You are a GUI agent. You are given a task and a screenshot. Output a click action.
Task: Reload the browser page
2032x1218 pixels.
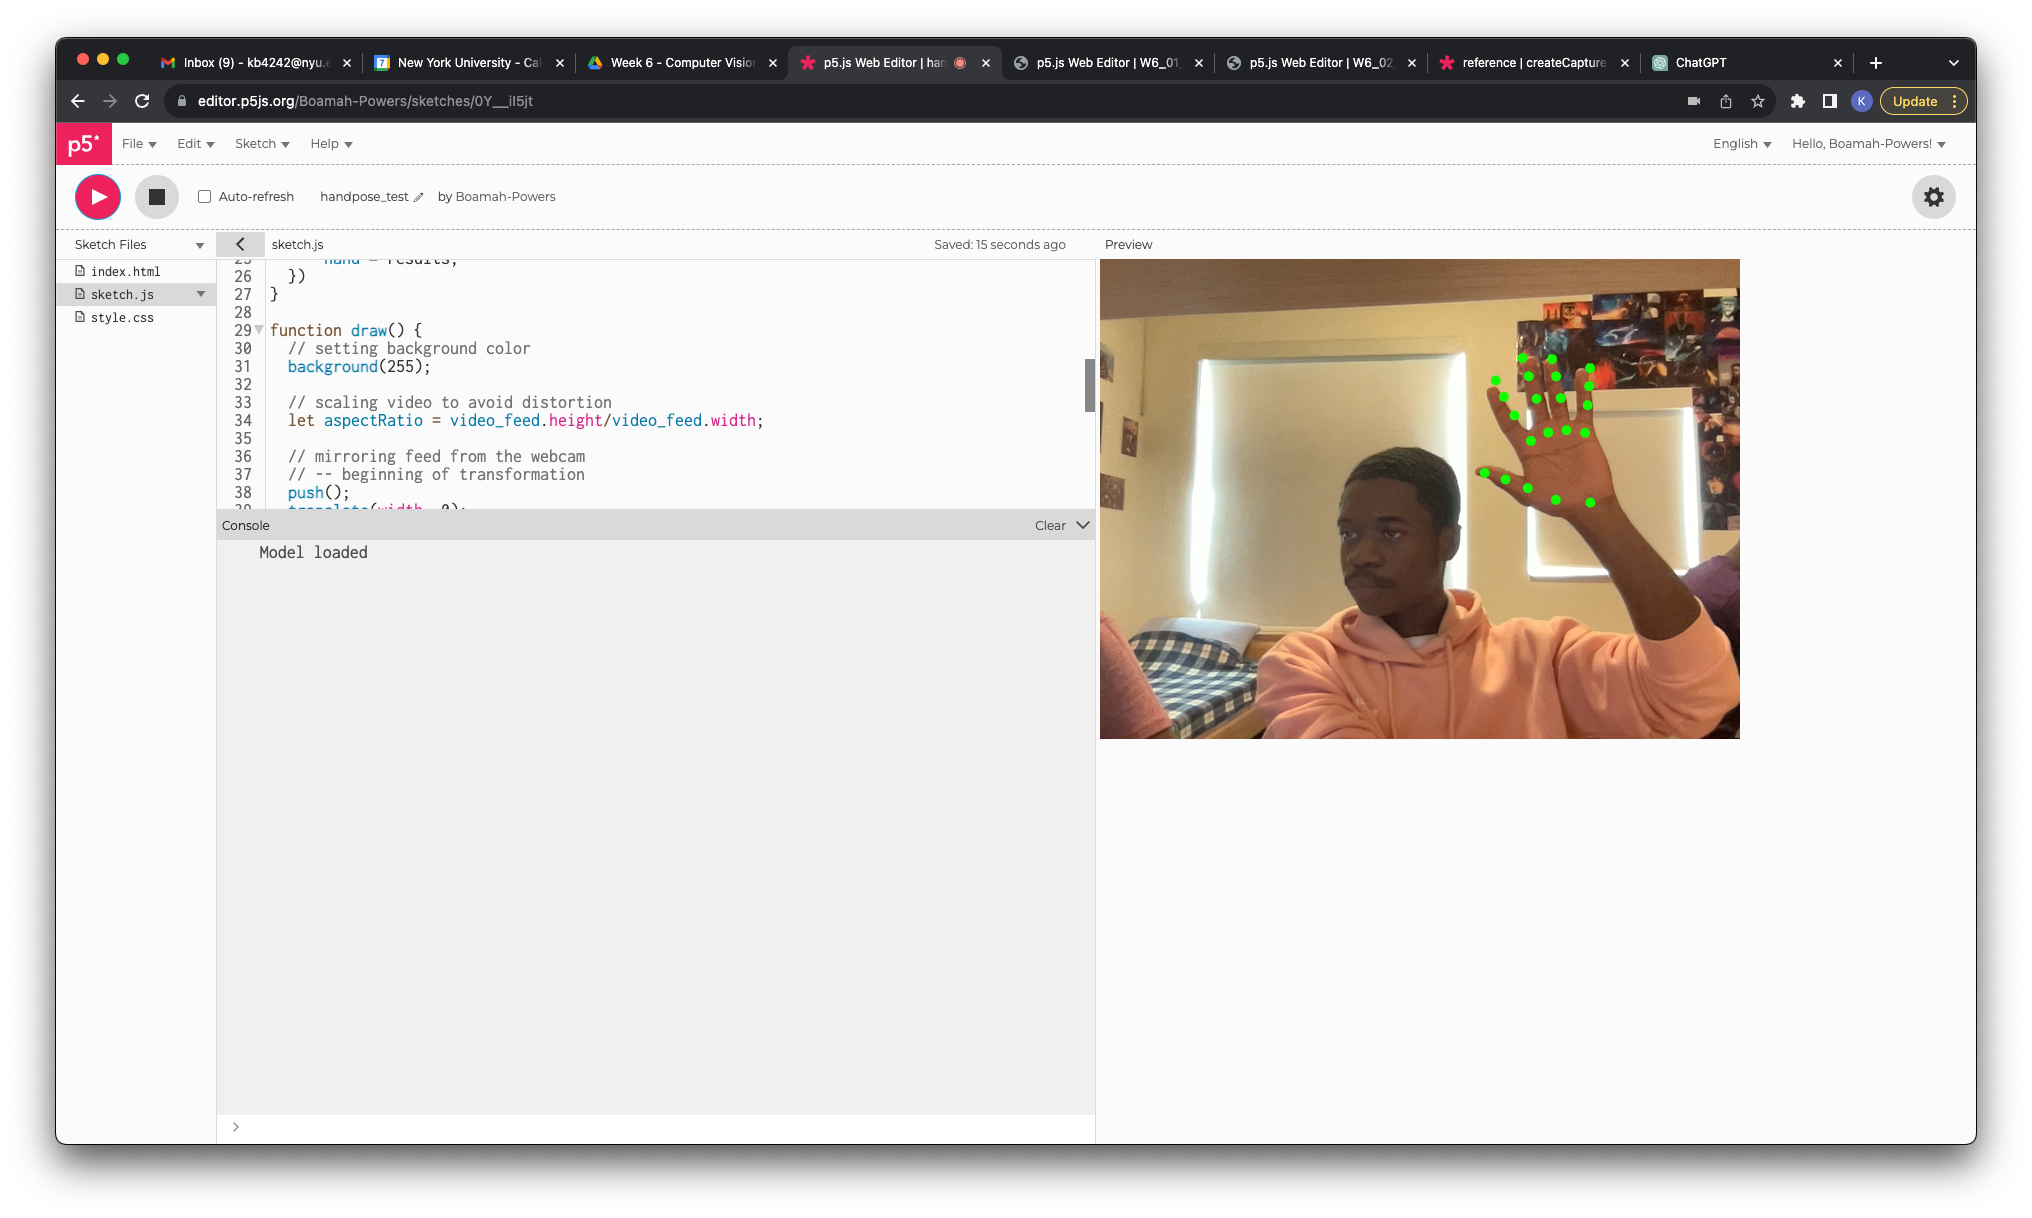(x=142, y=101)
